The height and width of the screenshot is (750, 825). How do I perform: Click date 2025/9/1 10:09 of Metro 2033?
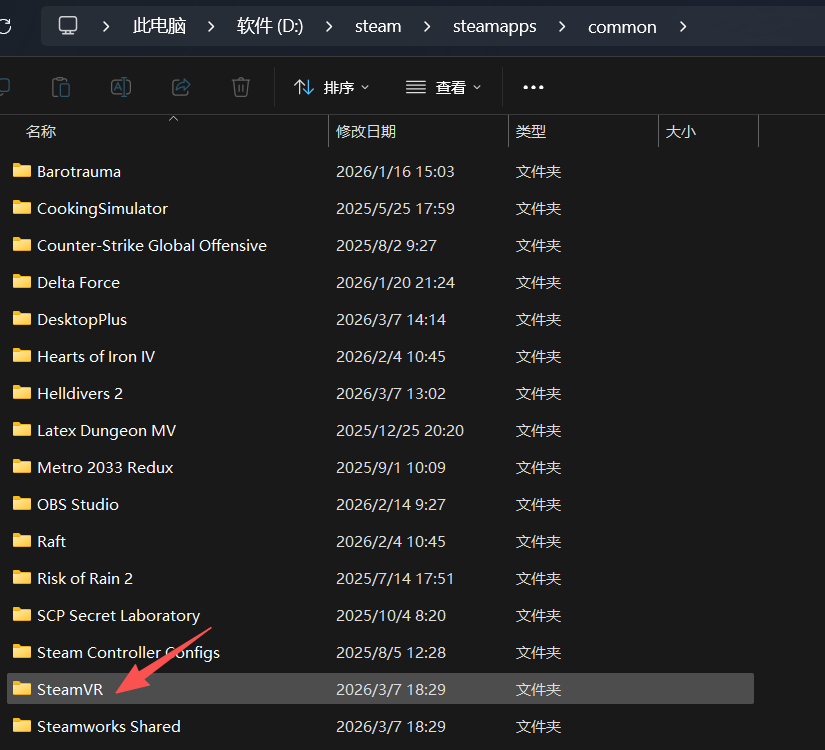390,467
